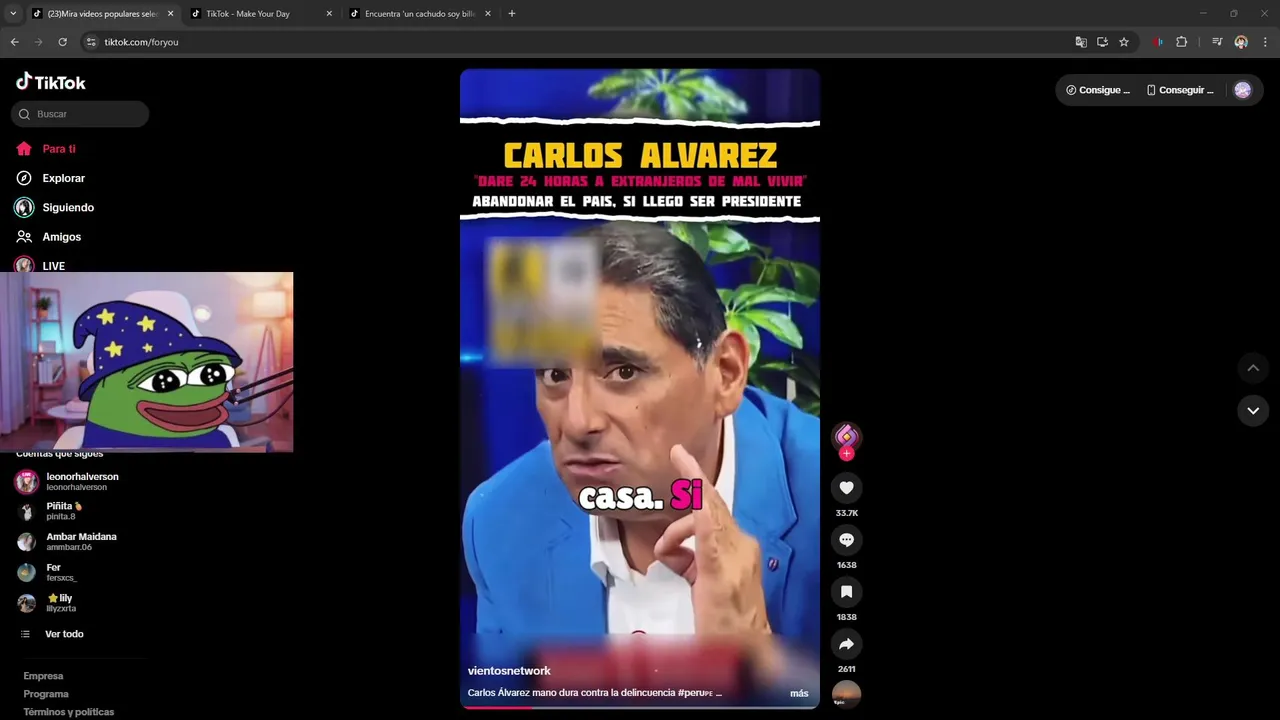The height and width of the screenshot is (720, 1280).
Task: Translate this page via address bar icon
Action: click(1081, 42)
